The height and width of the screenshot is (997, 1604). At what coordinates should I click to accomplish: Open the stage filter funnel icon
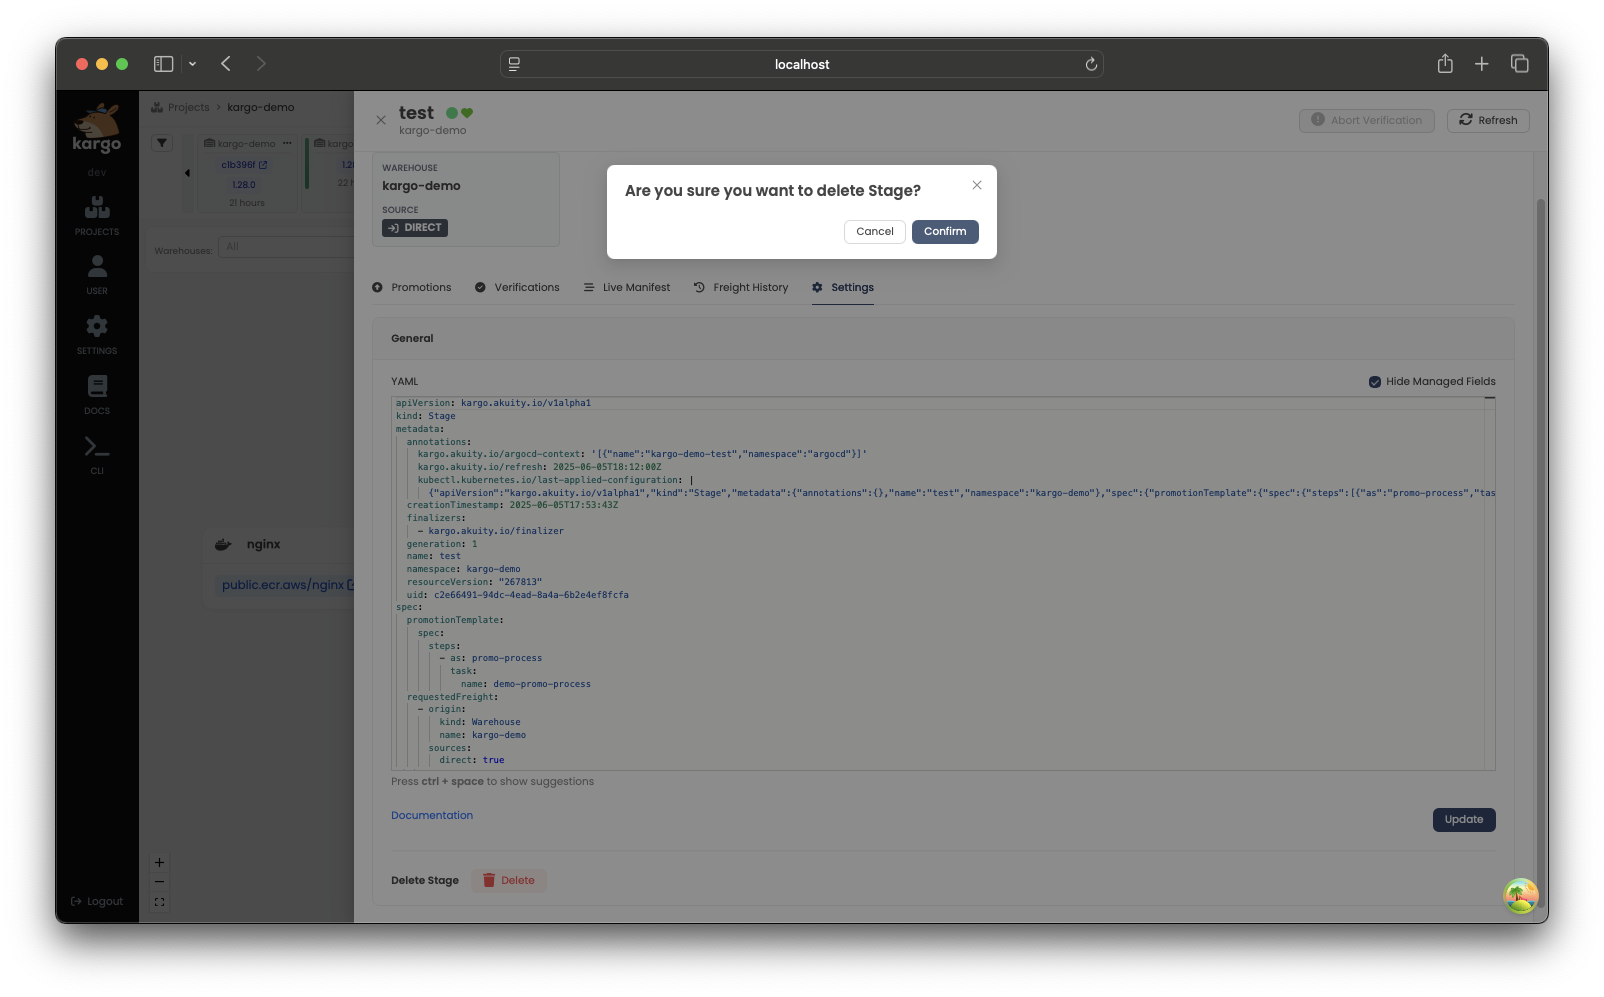(162, 143)
